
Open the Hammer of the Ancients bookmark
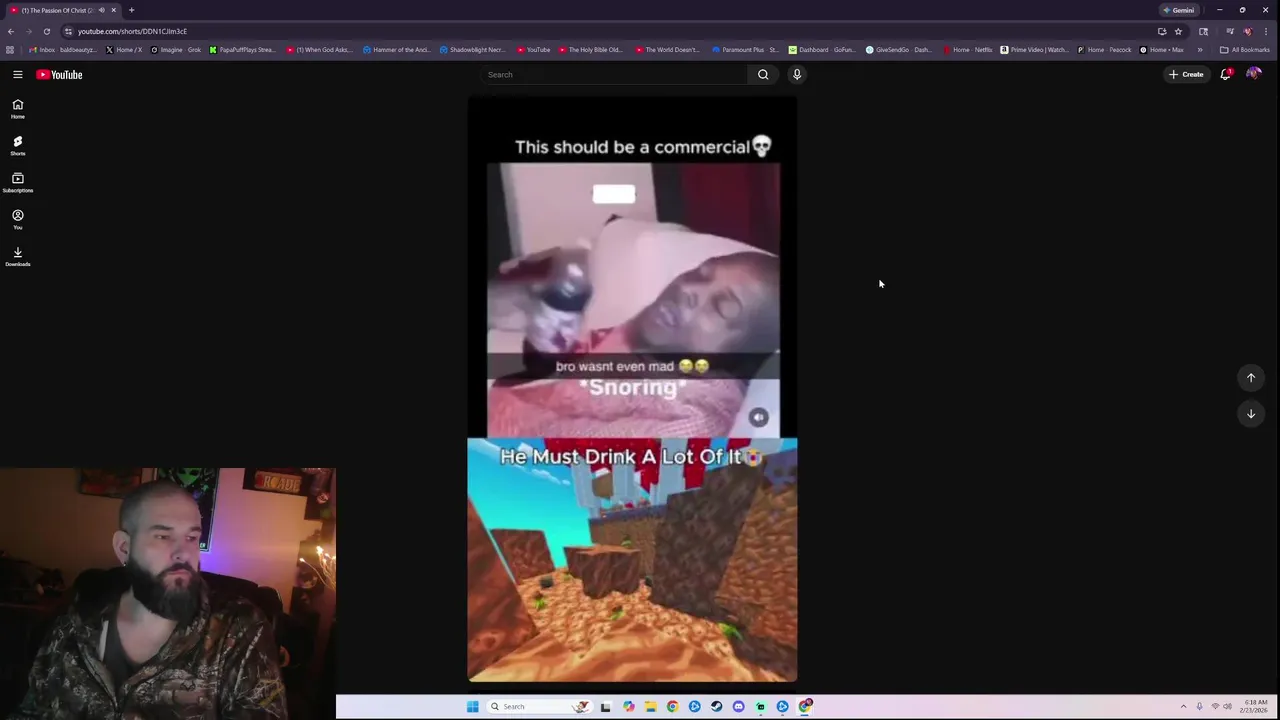pyautogui.click(x=395, y=50)
